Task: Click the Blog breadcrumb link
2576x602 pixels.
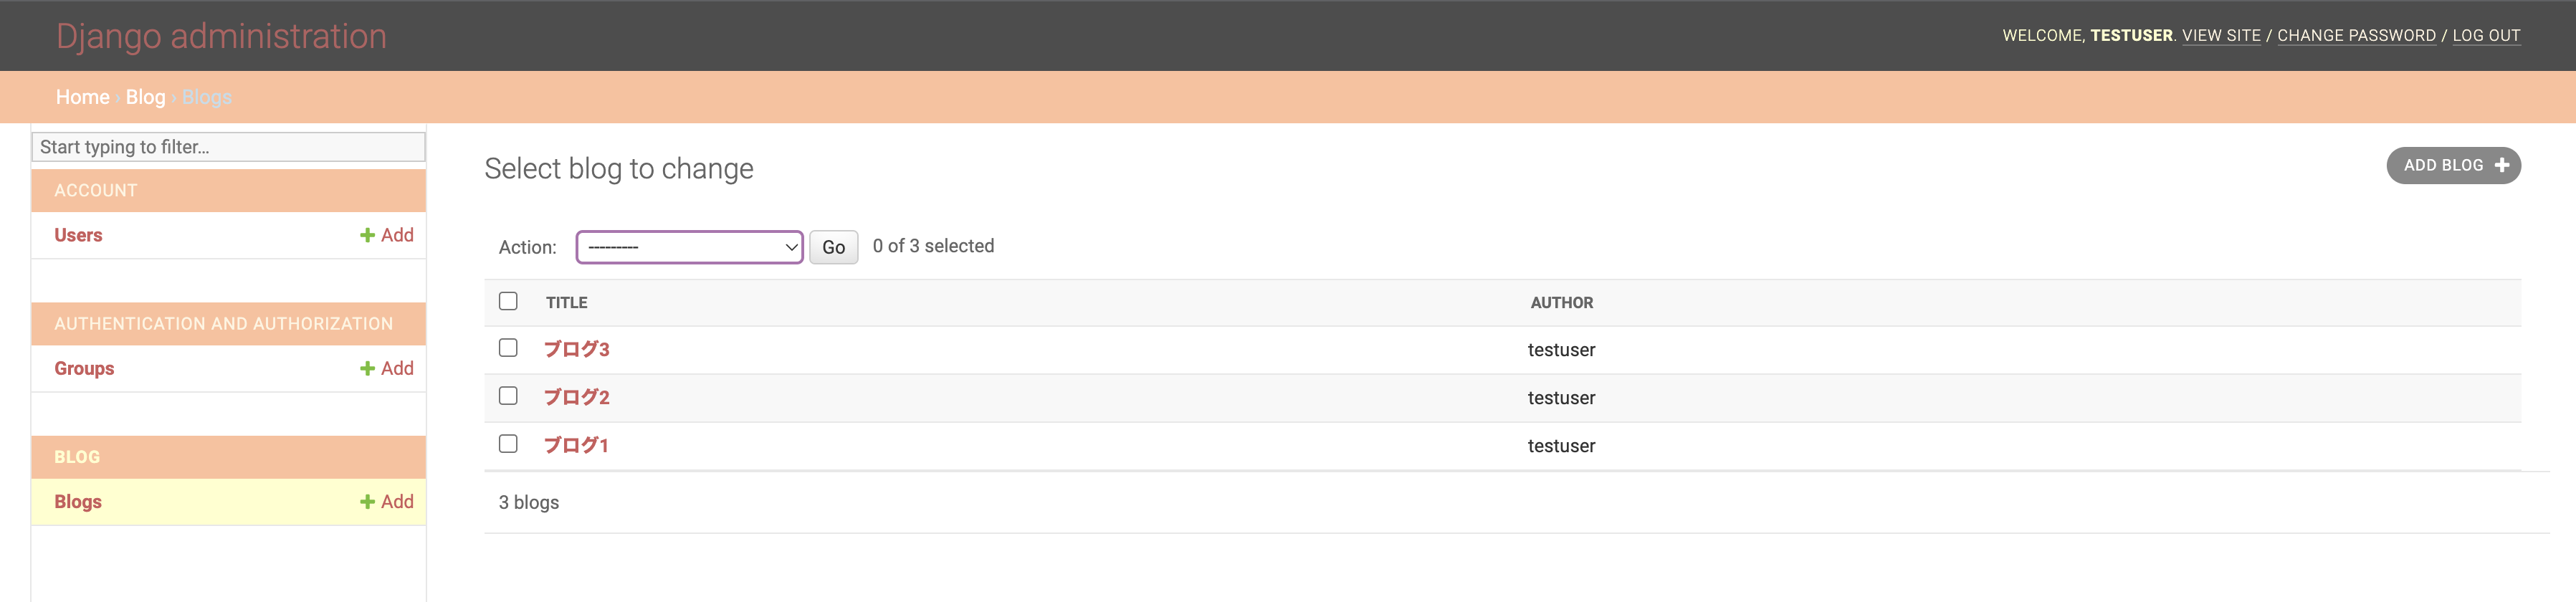Action: coord(145,97)
